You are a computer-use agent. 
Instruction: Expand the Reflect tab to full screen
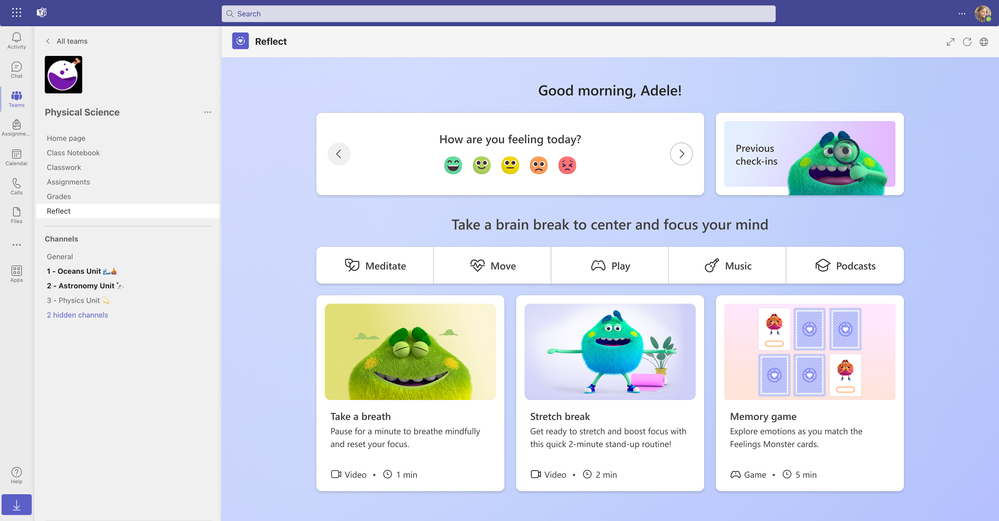(x=950, y=42)
